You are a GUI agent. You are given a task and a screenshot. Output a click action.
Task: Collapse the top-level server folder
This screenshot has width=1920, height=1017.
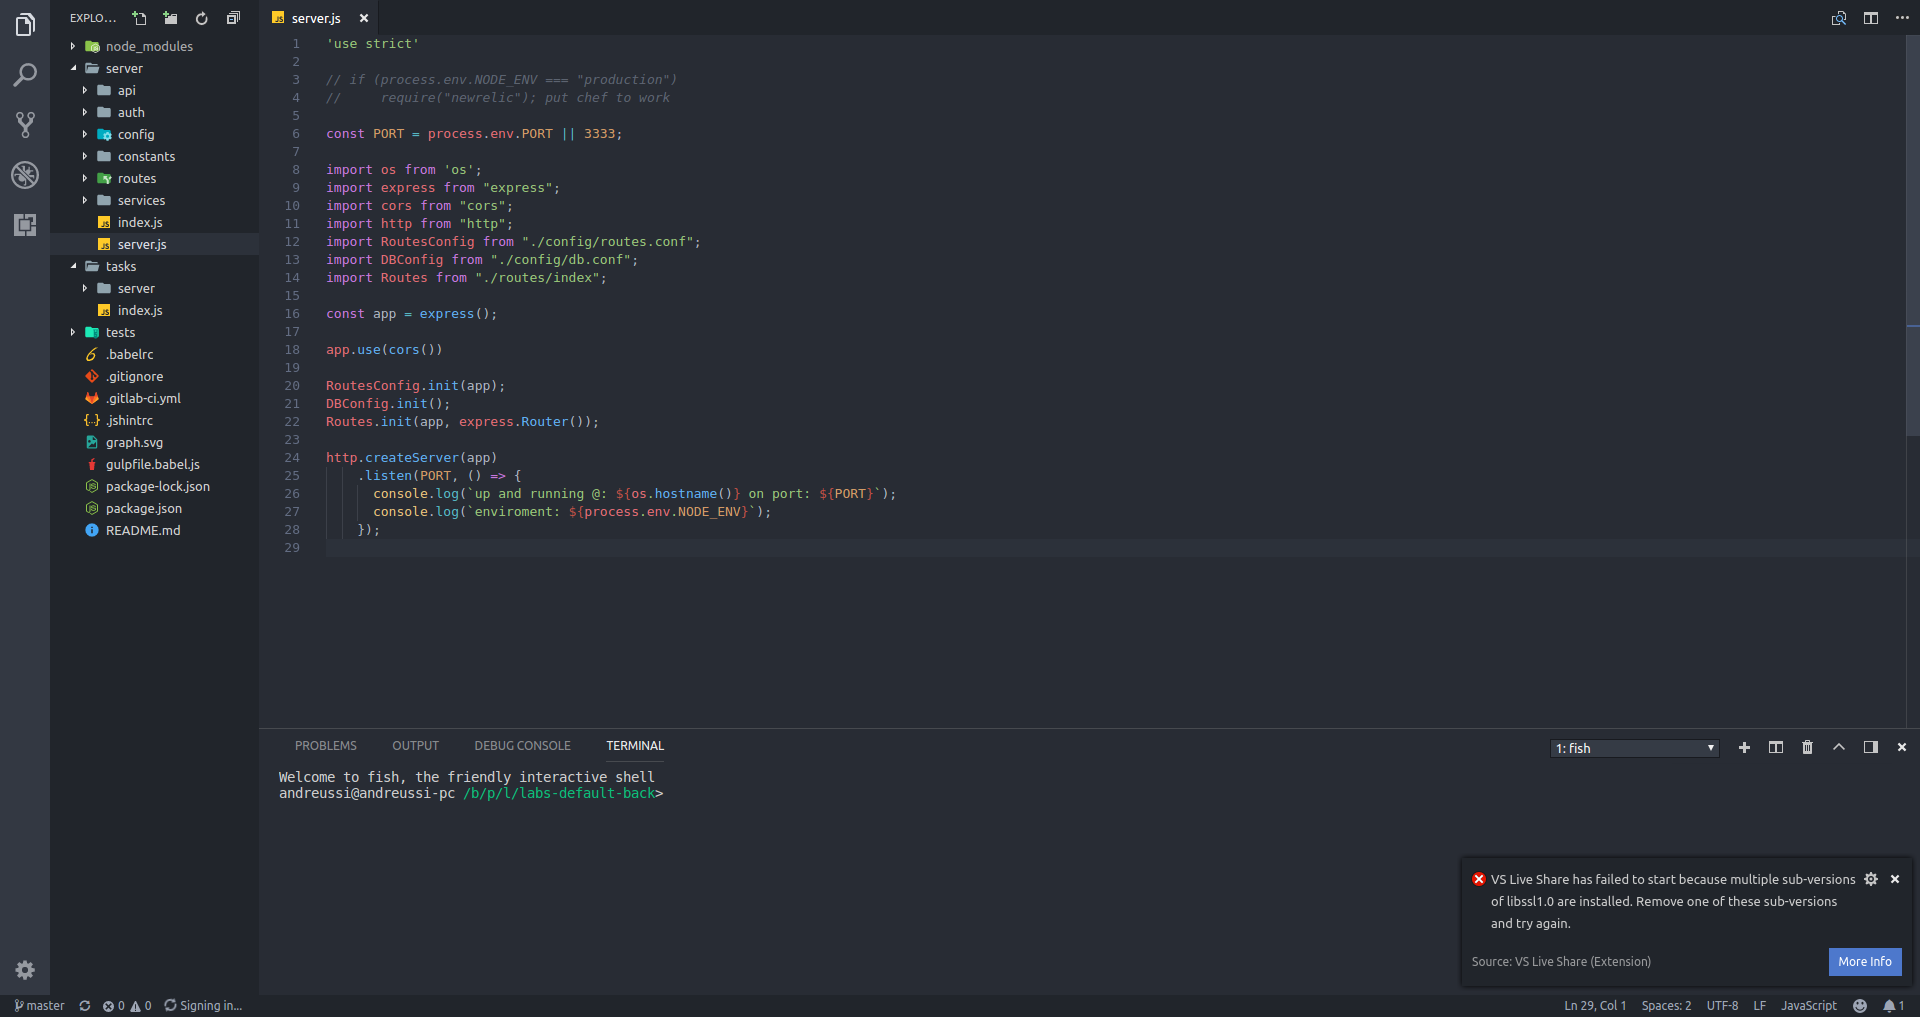[155, 68]
